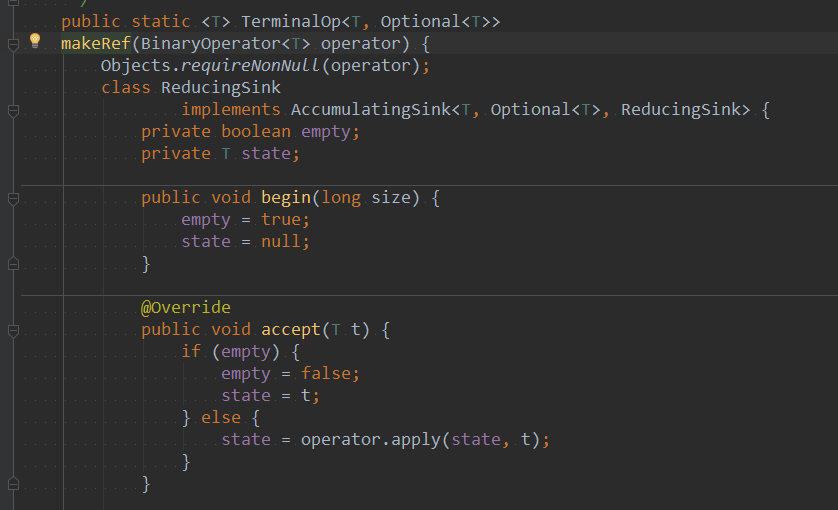Screen dimensions: 838x510
Task: Click the 'implements' keyword
Action: coord(231,110)
